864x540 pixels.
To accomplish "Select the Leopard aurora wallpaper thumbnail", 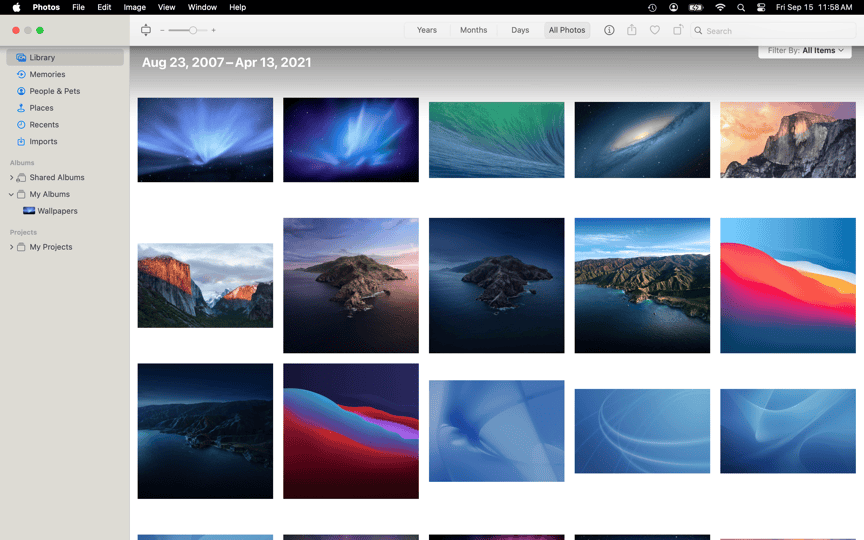I will click(205, 140).
